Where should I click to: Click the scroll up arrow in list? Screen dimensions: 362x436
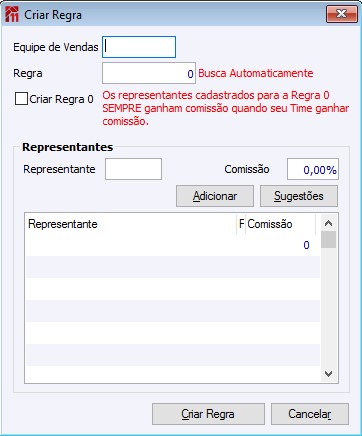pyautogui.click(x=328, y=223)
